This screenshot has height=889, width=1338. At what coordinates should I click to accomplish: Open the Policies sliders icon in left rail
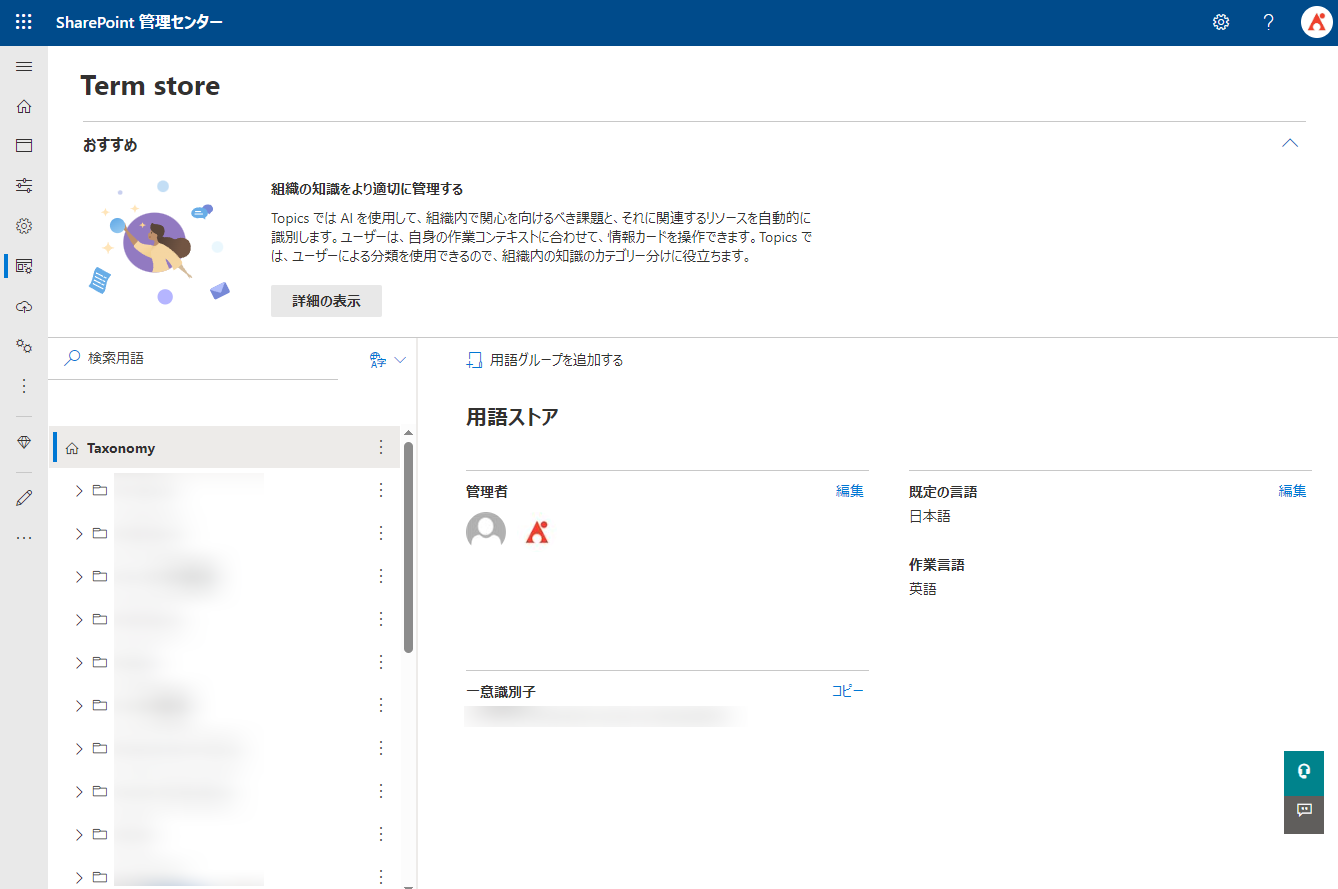(24, 185)
